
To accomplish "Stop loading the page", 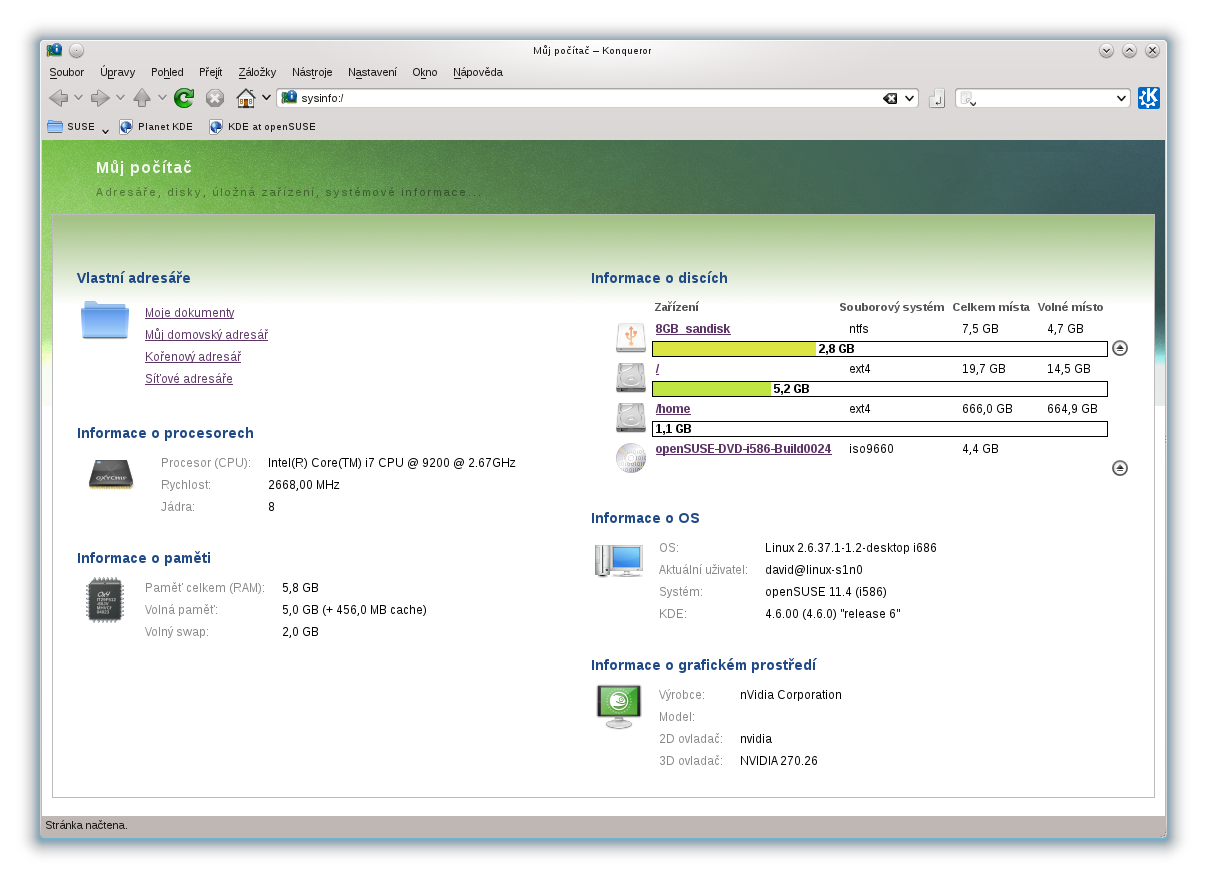I will point(215,98).
